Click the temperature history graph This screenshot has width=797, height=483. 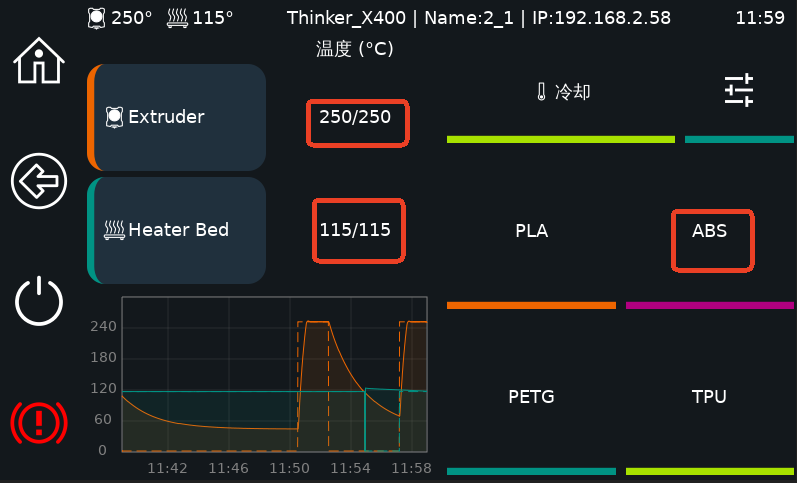tap(274, 374)
